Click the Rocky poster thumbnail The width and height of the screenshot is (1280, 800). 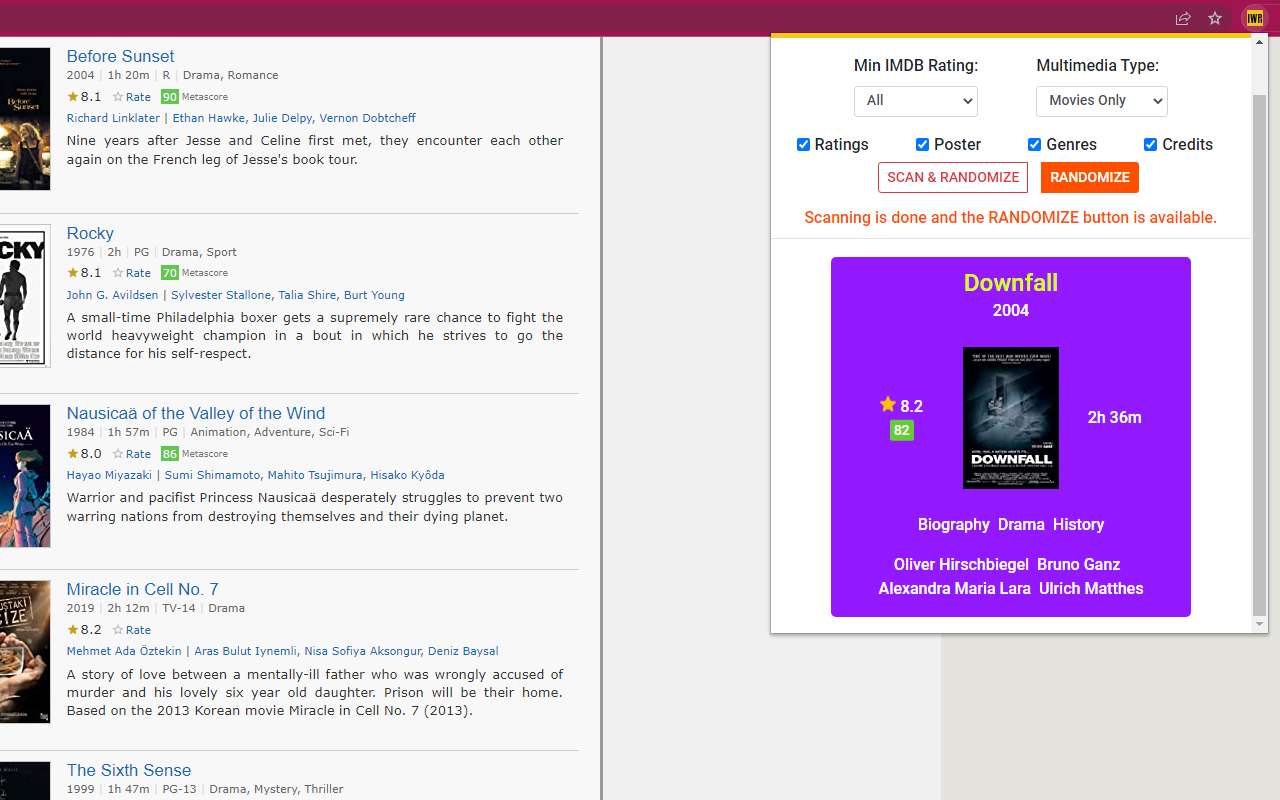[x=25, y=296]
